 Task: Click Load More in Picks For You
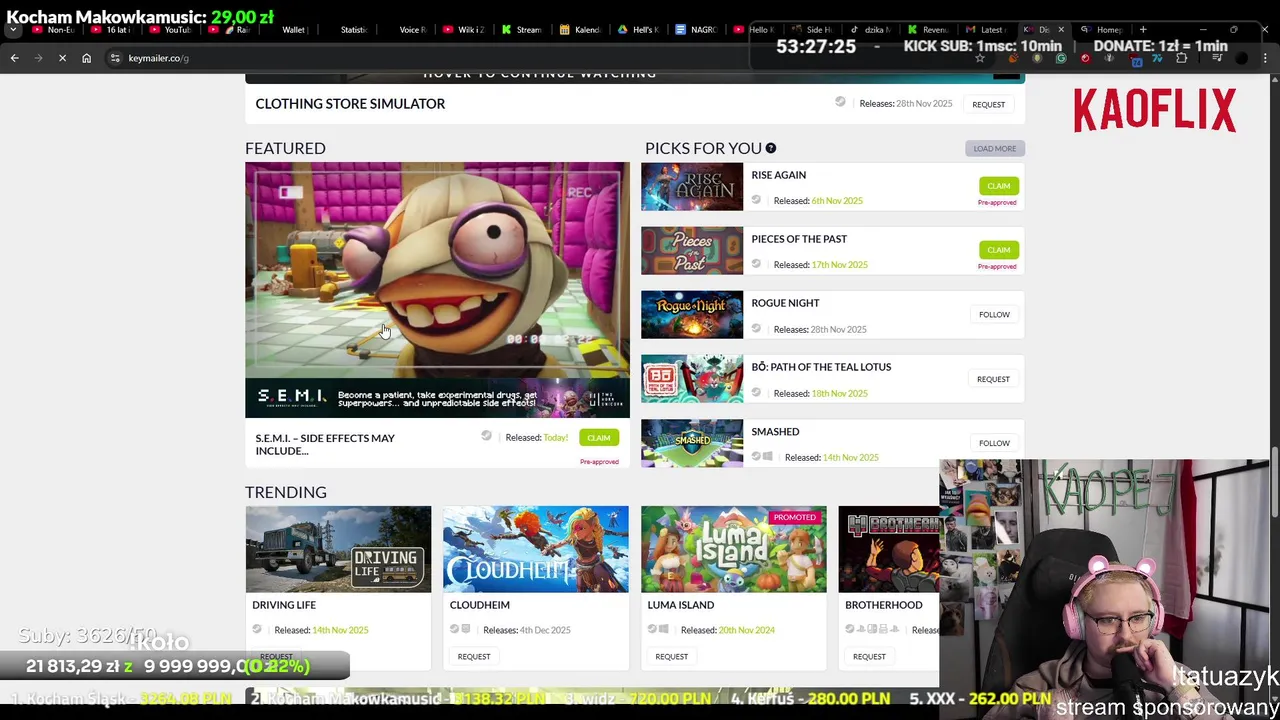coord(994,148)
